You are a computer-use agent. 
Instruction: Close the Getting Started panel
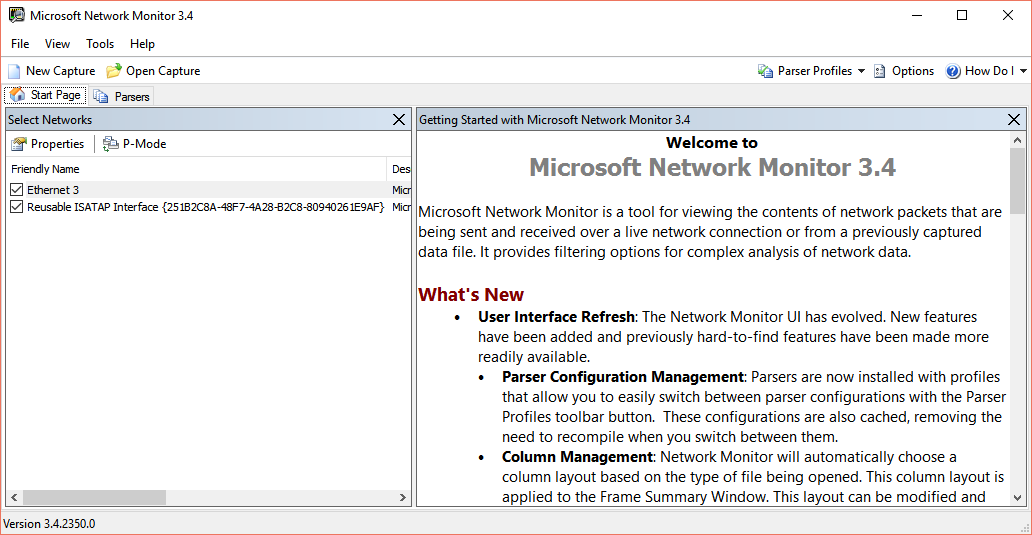1014,119
